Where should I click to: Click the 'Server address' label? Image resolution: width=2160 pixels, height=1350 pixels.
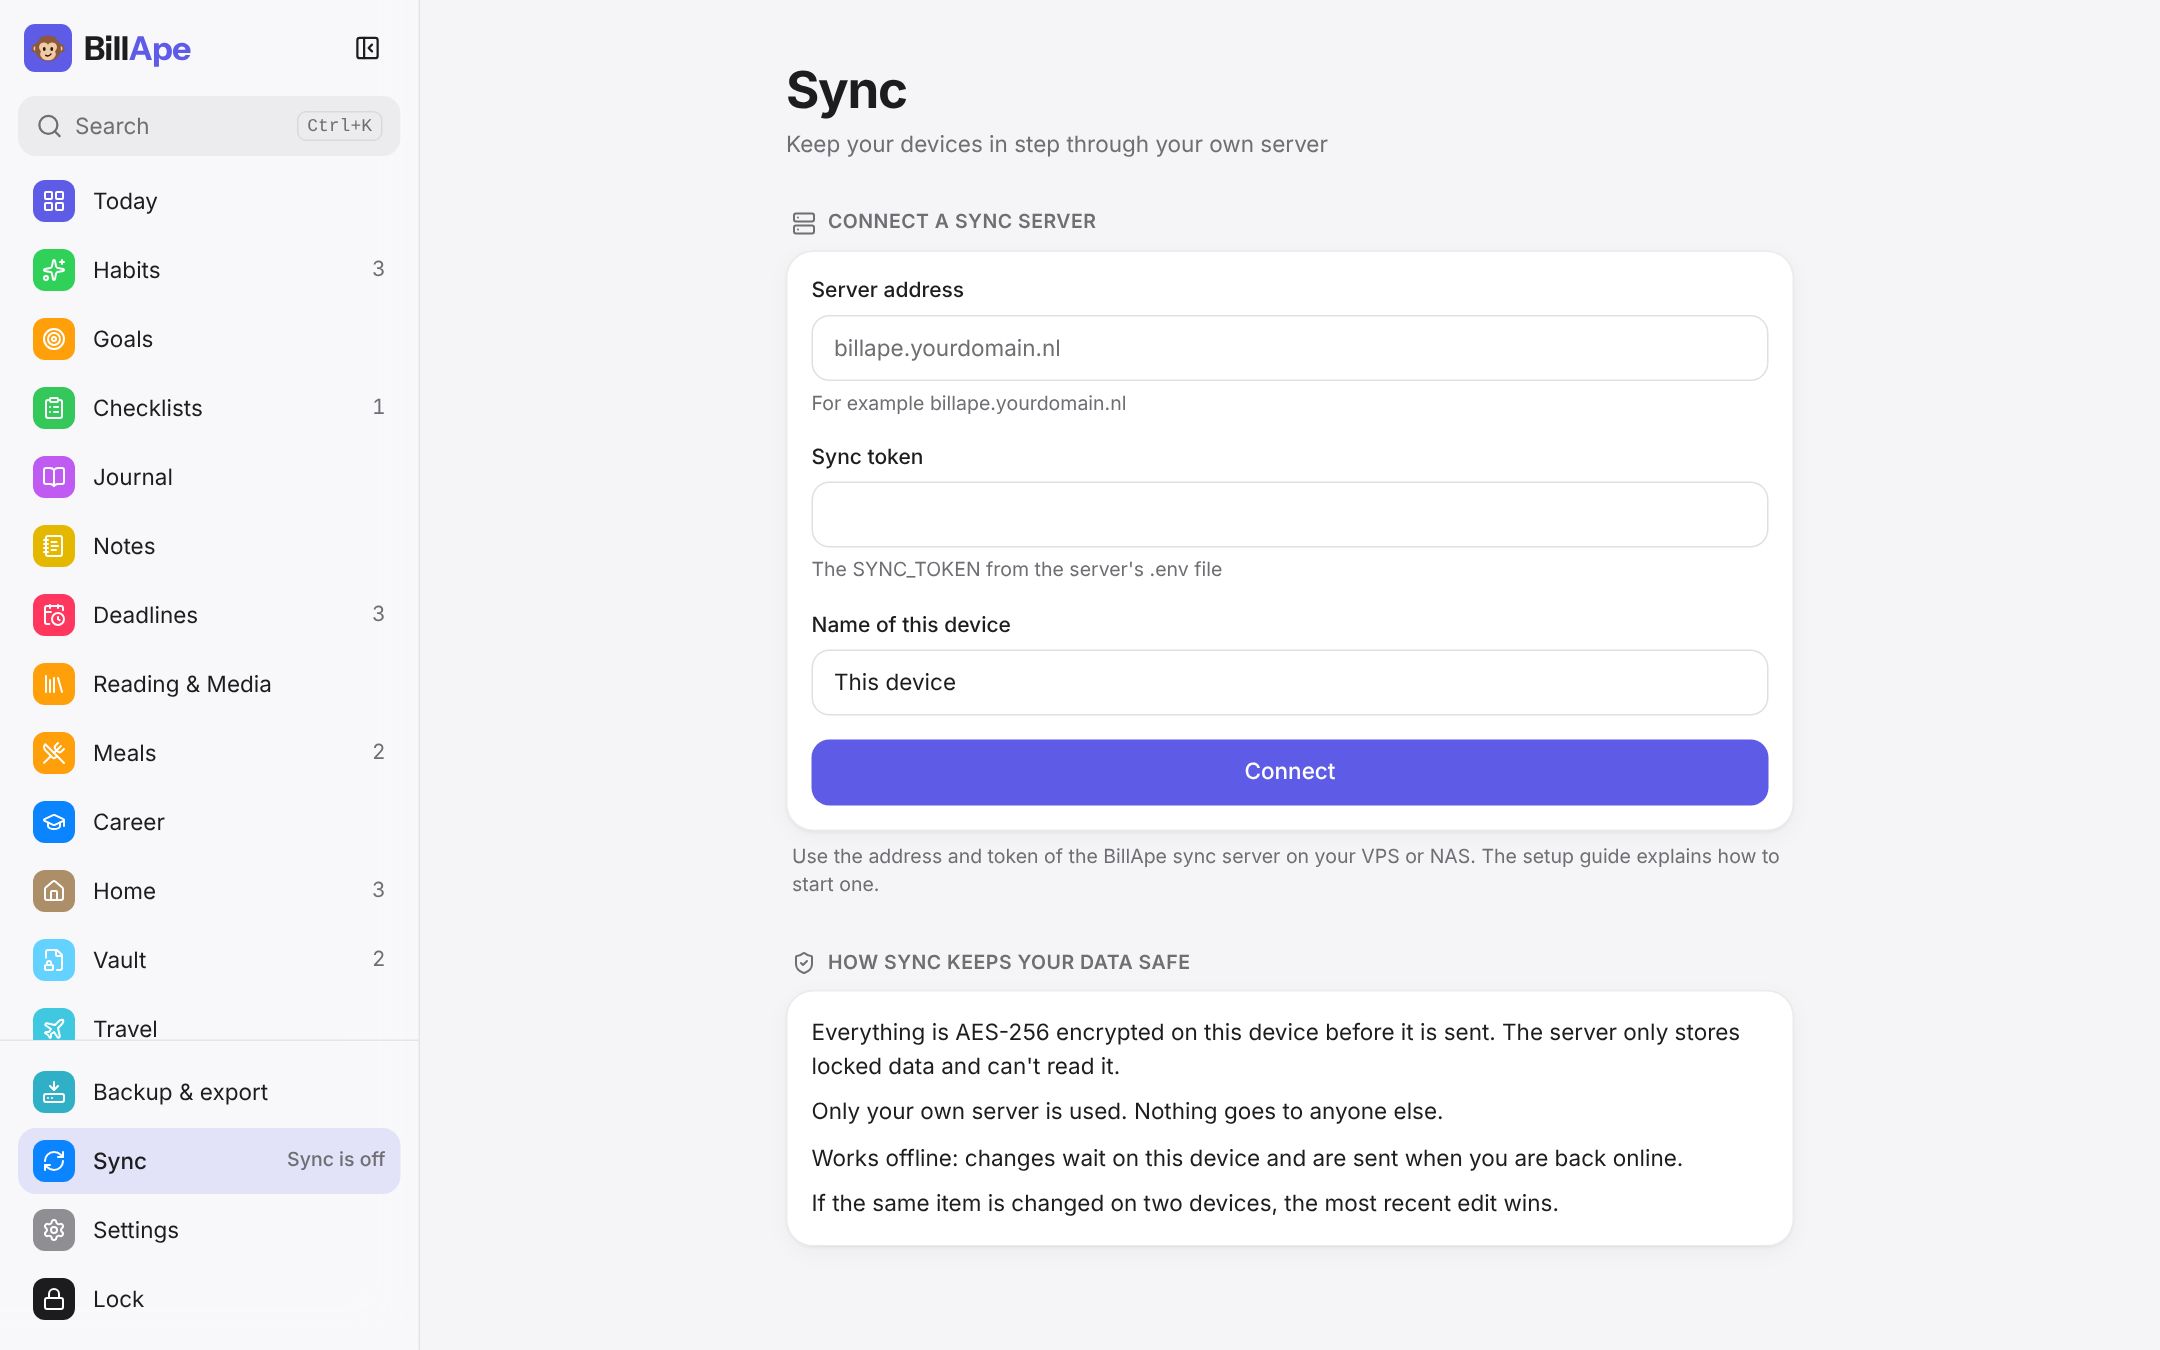point(887,290)
